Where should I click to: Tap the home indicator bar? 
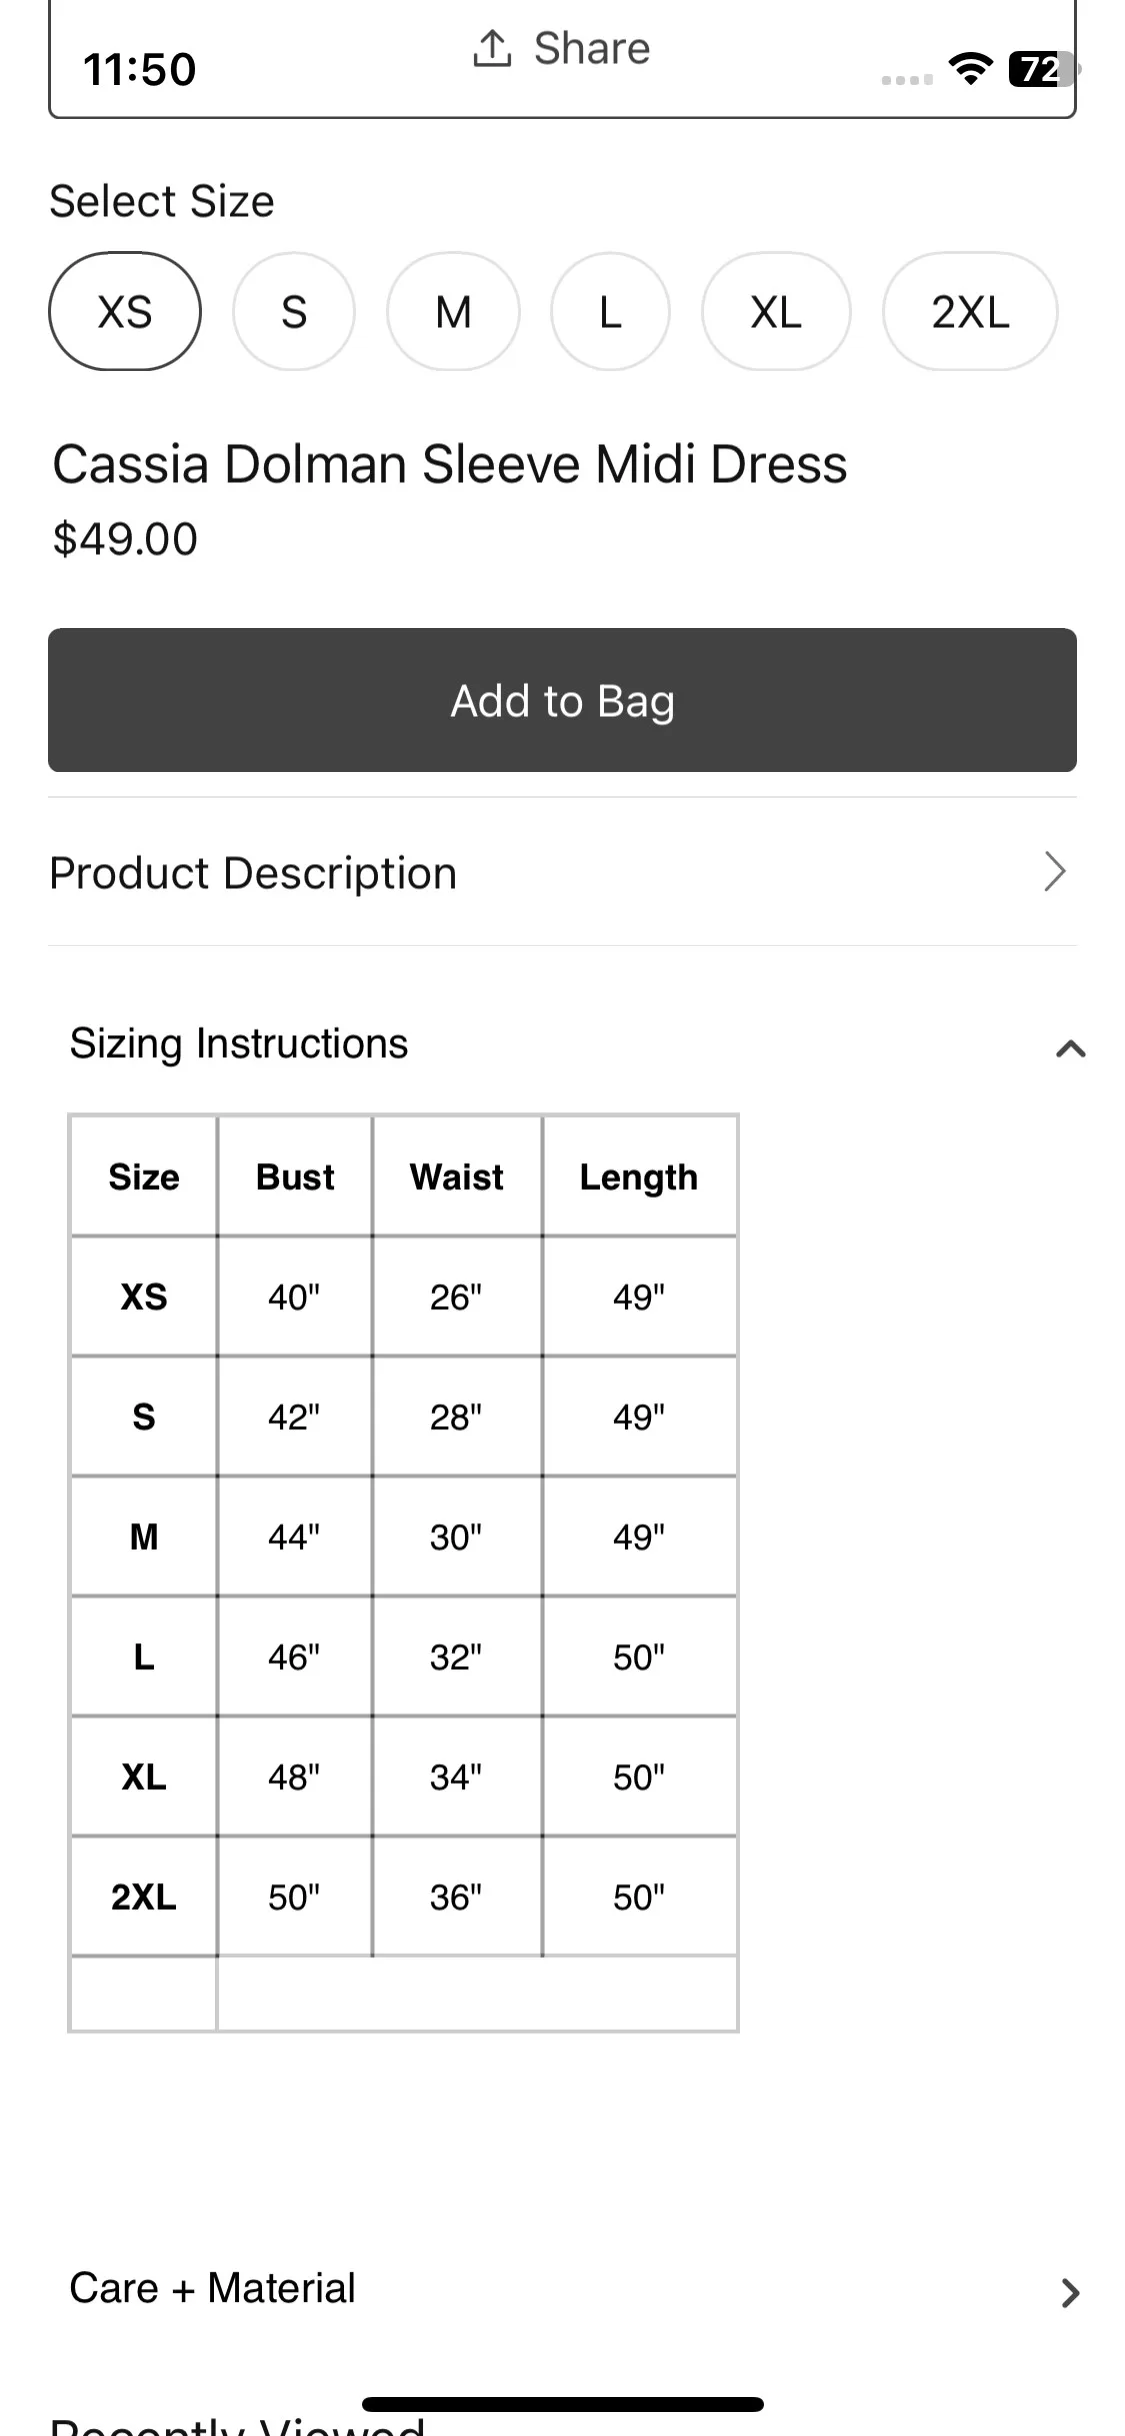click(562, 2404)
